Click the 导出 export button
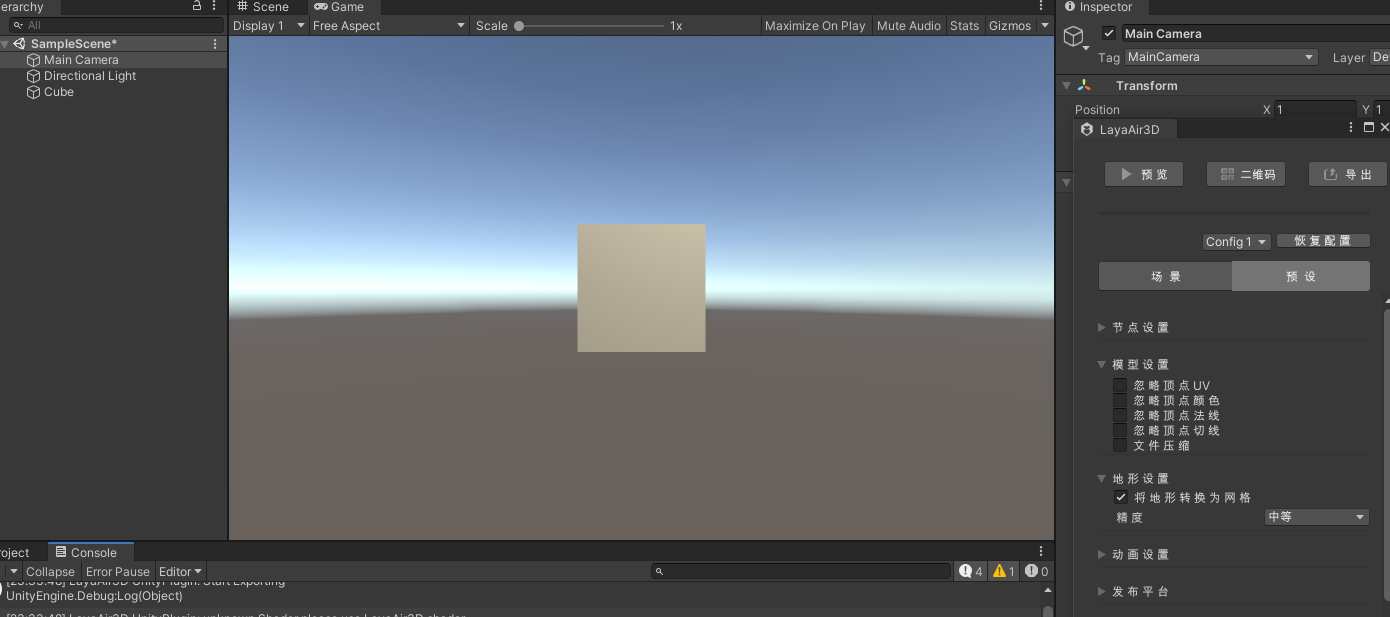Image resolution: width=1390 pixels, height=617 pixels. click(1348, 174)
